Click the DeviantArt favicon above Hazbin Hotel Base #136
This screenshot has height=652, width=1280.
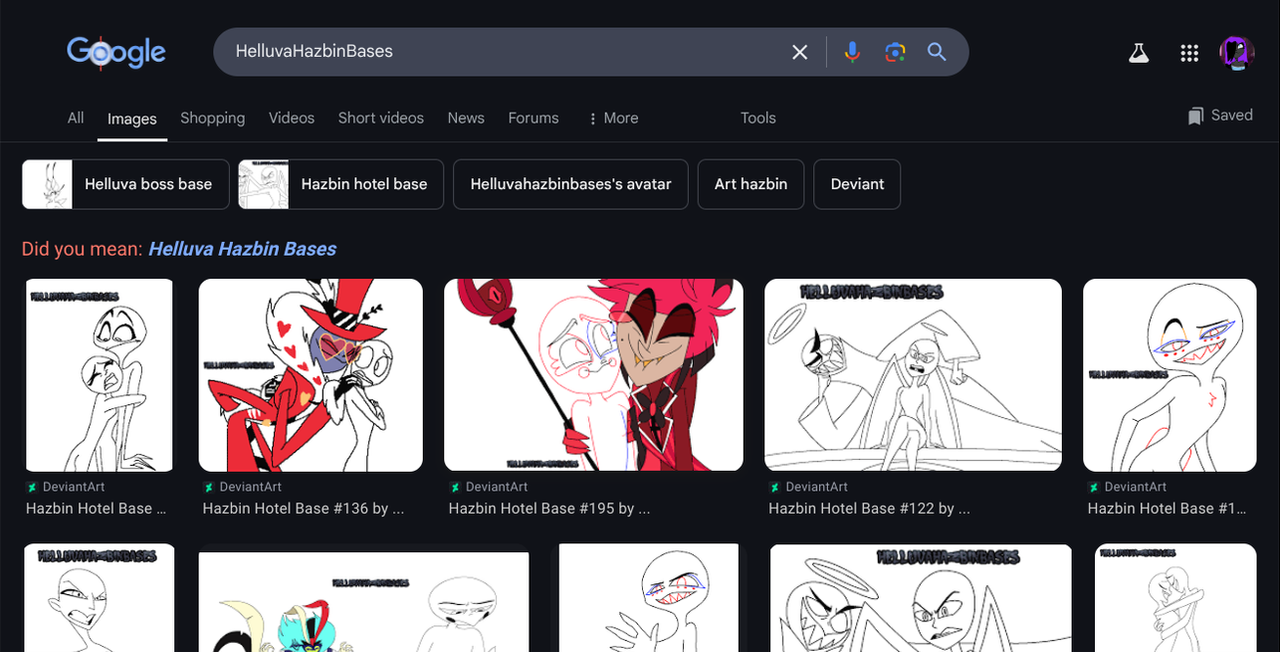tap(209, 487)
